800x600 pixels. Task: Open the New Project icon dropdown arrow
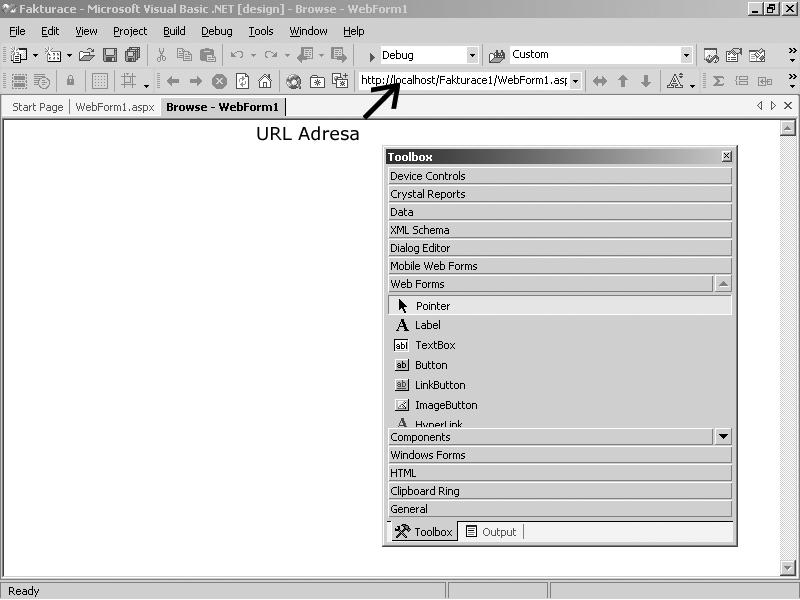pyautogui.click(x=35, y=55)
